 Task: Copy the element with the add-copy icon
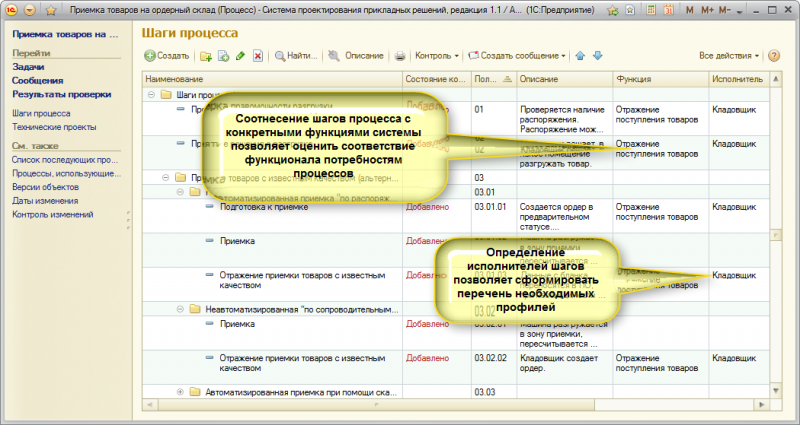(x=223, y=56)
